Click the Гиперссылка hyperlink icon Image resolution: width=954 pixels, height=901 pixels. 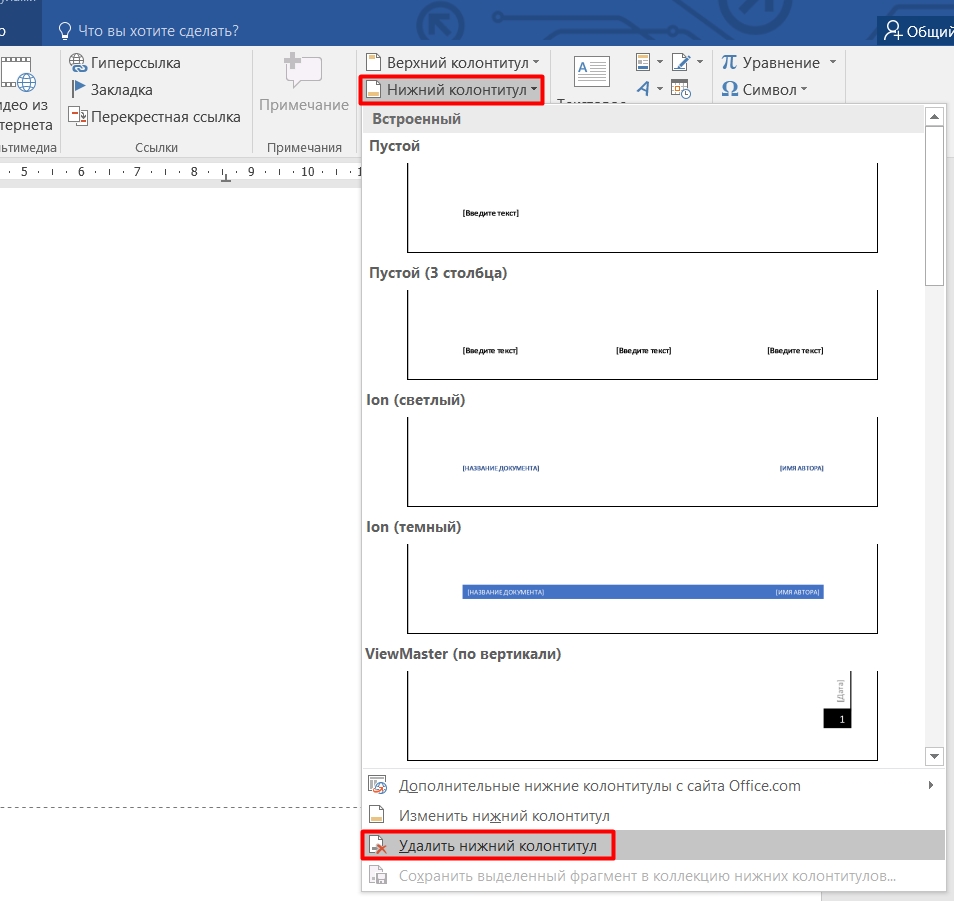pyautogui.click(x=78, y=63)
